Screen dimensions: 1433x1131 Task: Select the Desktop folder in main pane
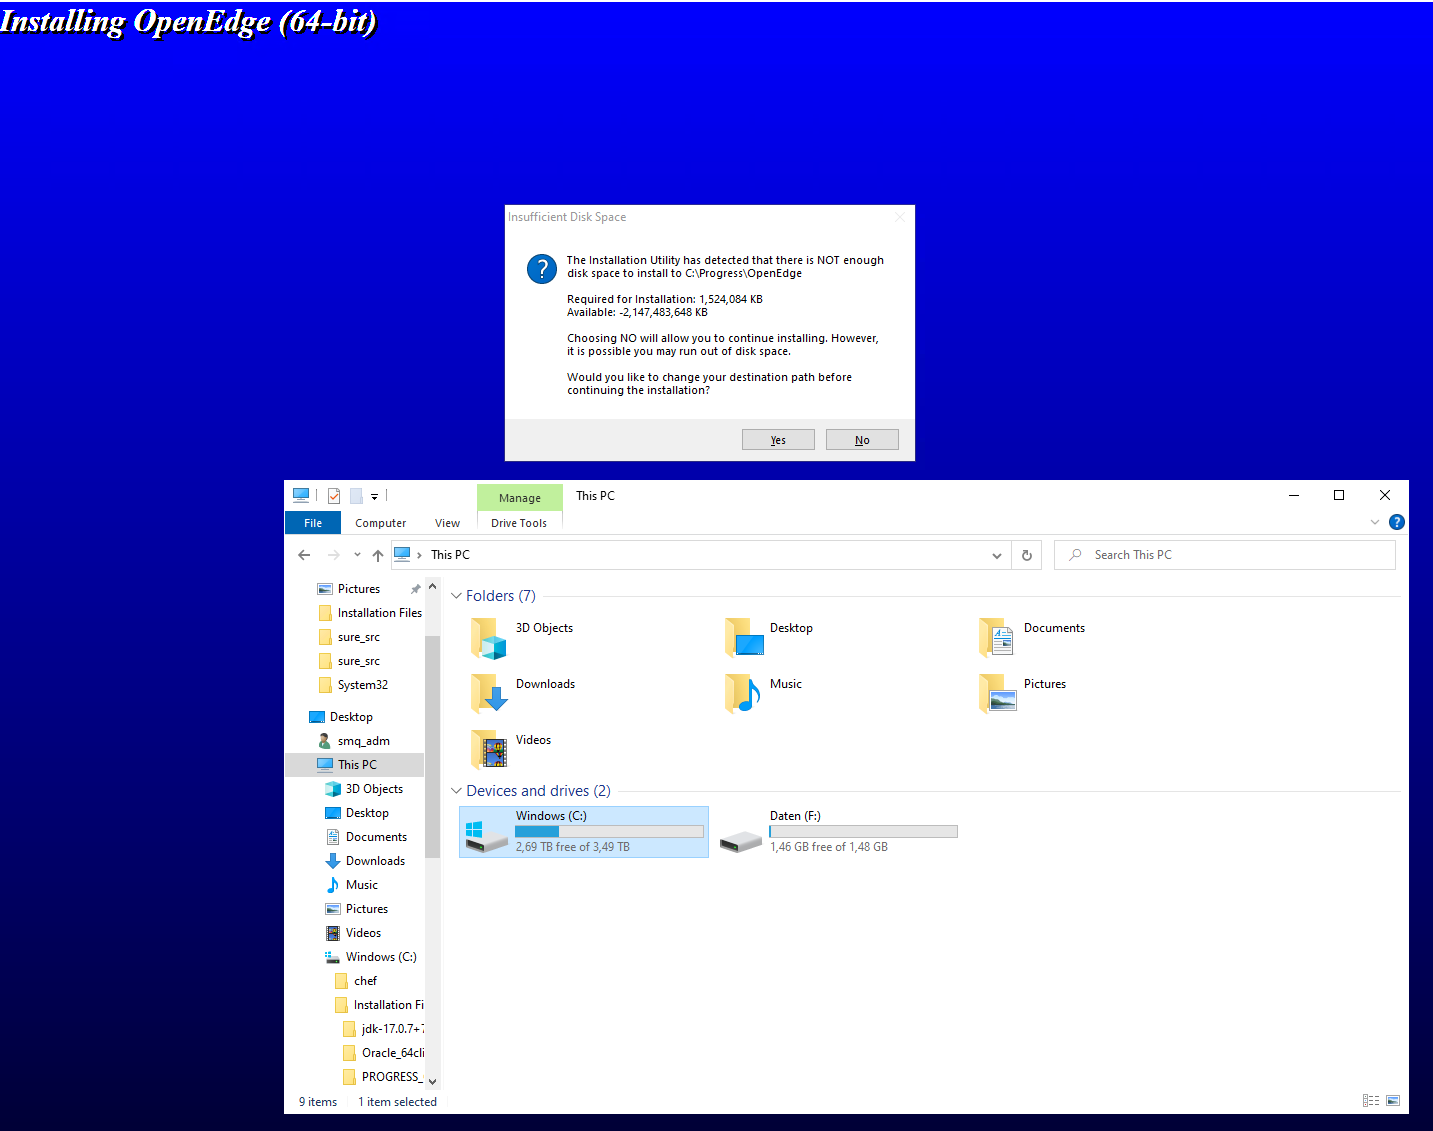click(770, 637)
